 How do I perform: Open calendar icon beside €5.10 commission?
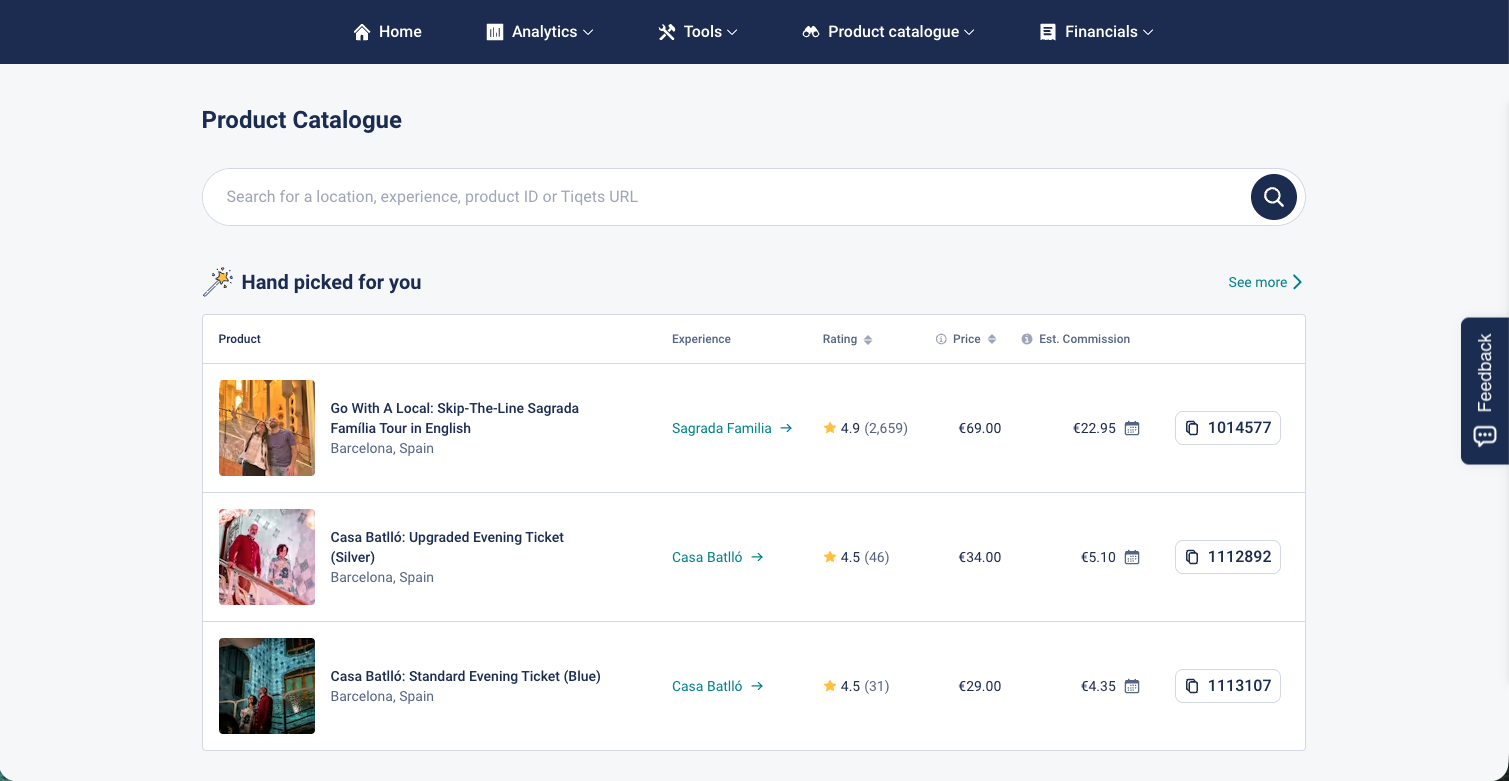1132,557
